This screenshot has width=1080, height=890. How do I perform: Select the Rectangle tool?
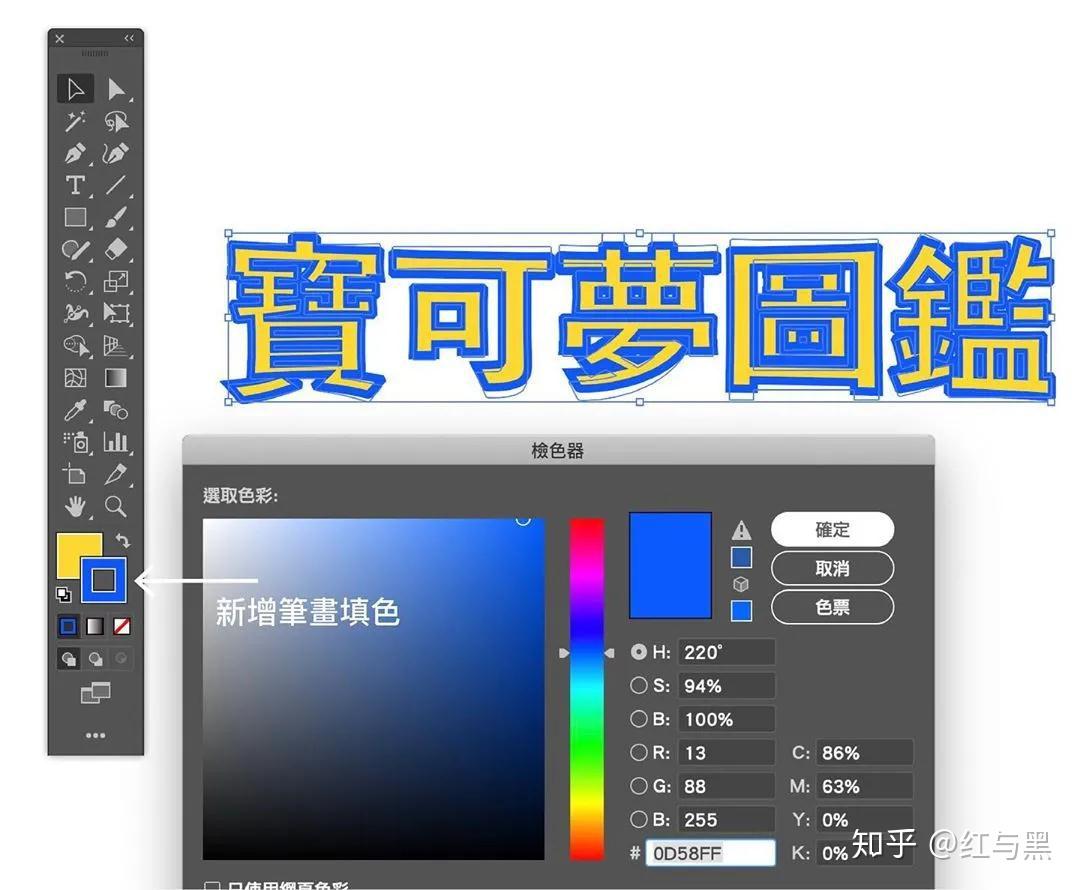click(75, 217)
